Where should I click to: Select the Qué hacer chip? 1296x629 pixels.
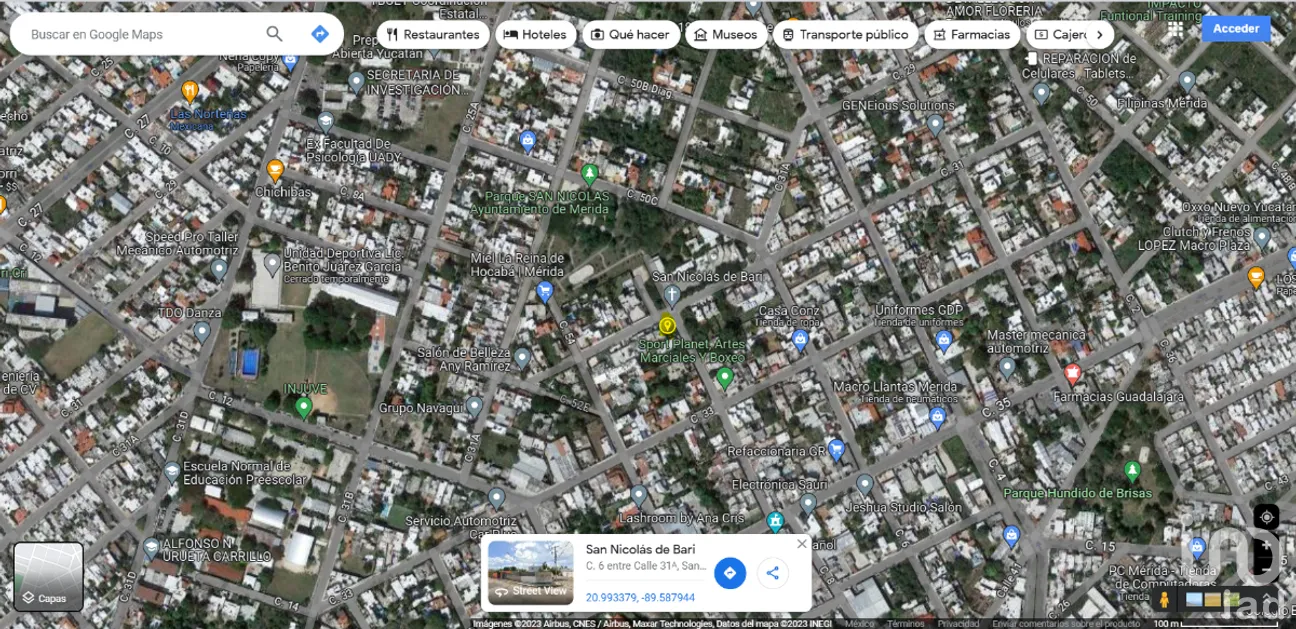coord(630,34)
